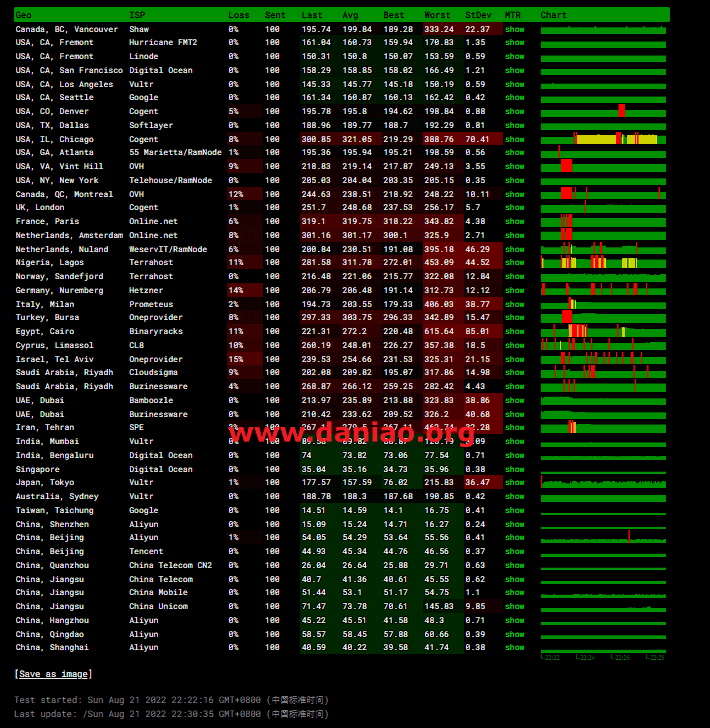Show MTR for Dubai Buzinessware row

click(x=515, y=414)
